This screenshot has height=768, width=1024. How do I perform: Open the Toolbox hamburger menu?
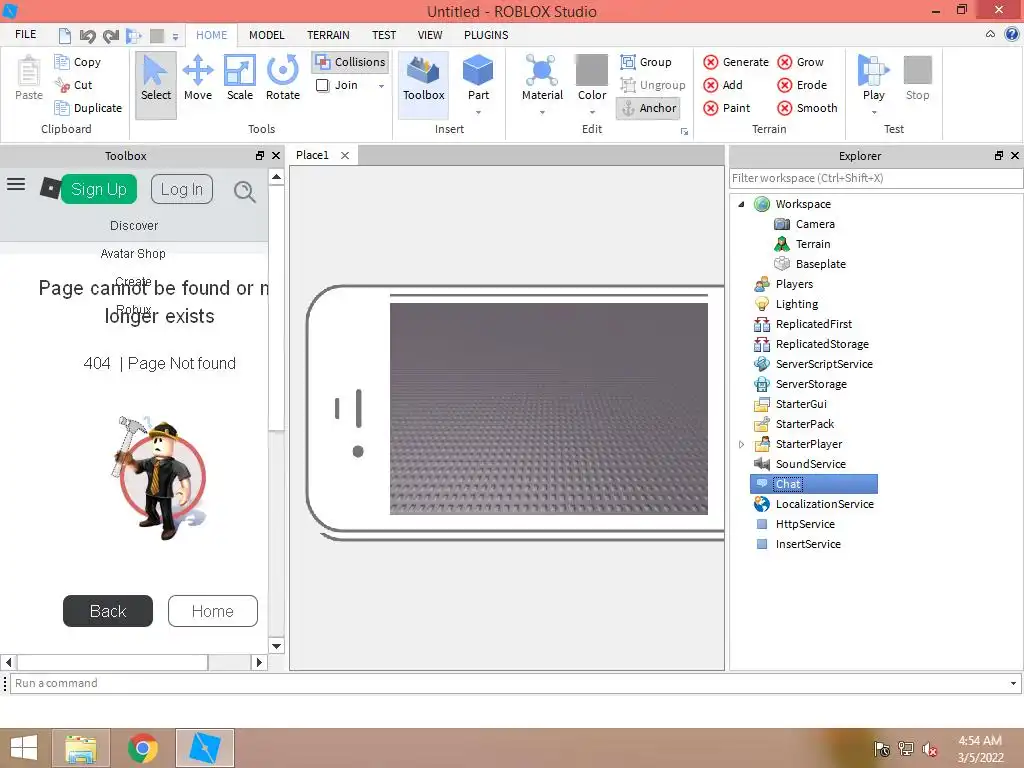click(x=16, y=185)
